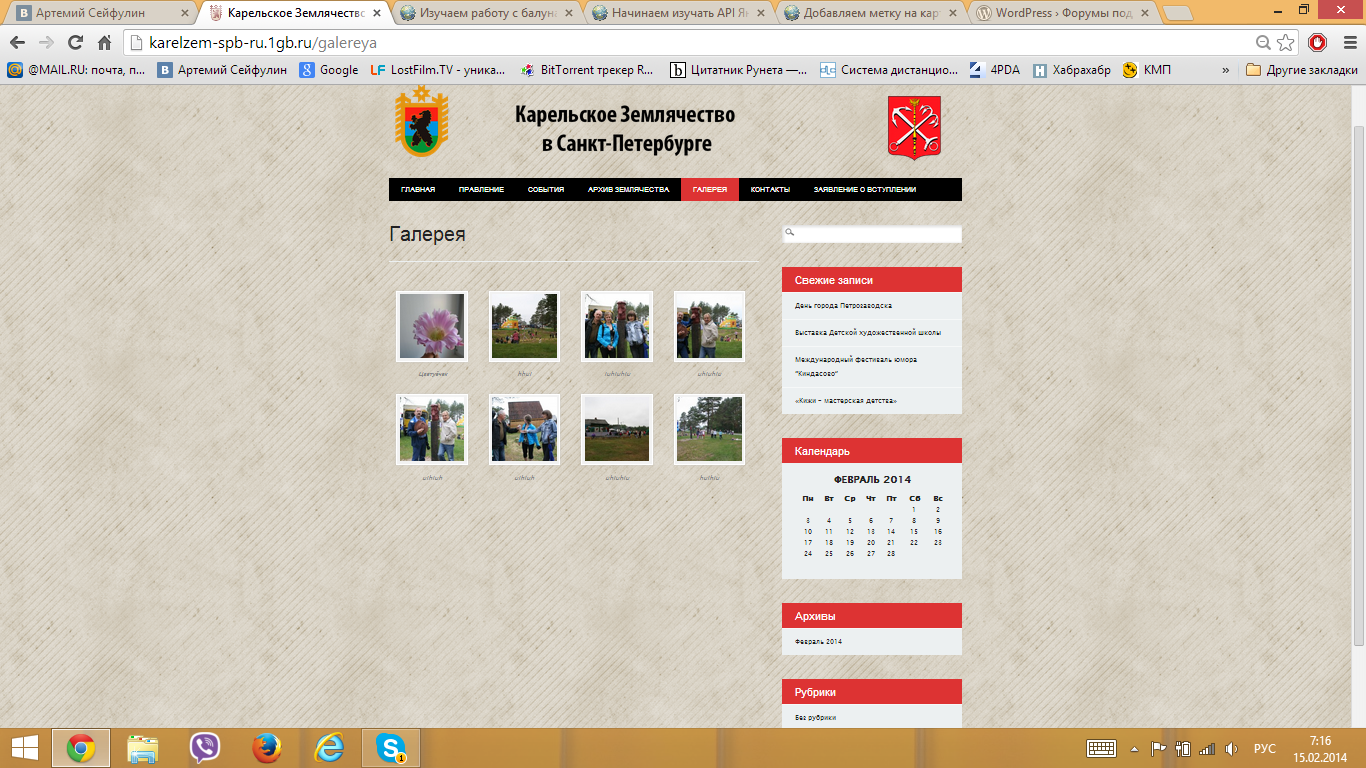Image resolution: width=1366 pixels, height=768 pixels.
Task: Open Firefox from the taskbar
Action: [x=267, y=747]
